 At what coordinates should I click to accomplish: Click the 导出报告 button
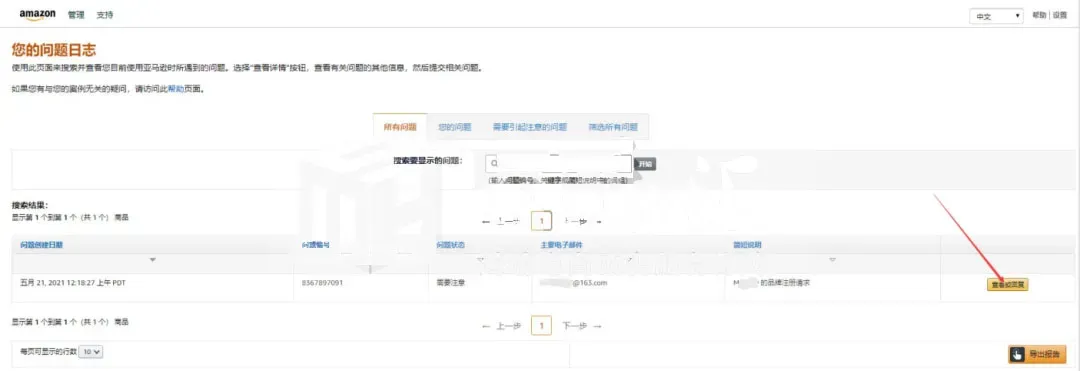1037,354
